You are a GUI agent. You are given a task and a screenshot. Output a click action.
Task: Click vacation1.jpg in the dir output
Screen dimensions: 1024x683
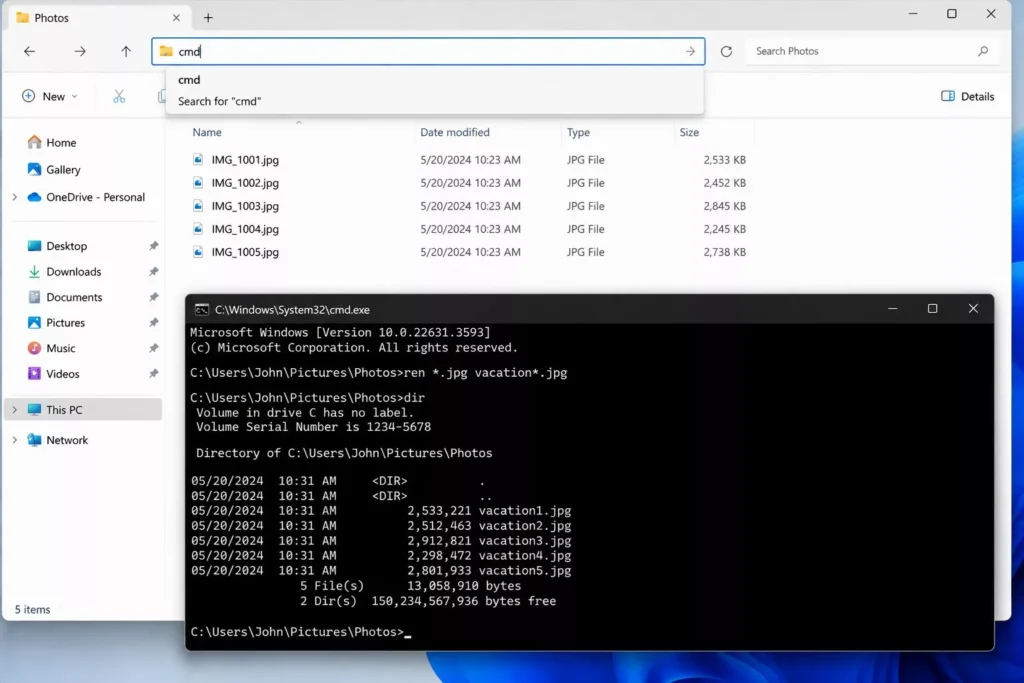[524, 511]
